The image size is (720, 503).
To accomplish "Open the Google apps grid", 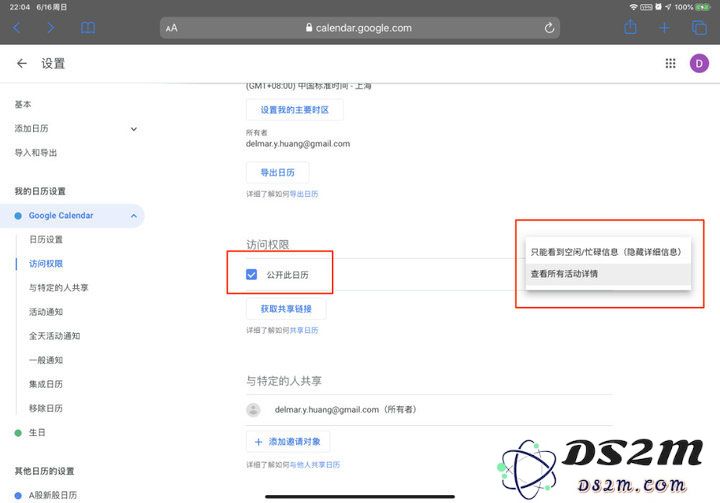I will 670,63.
